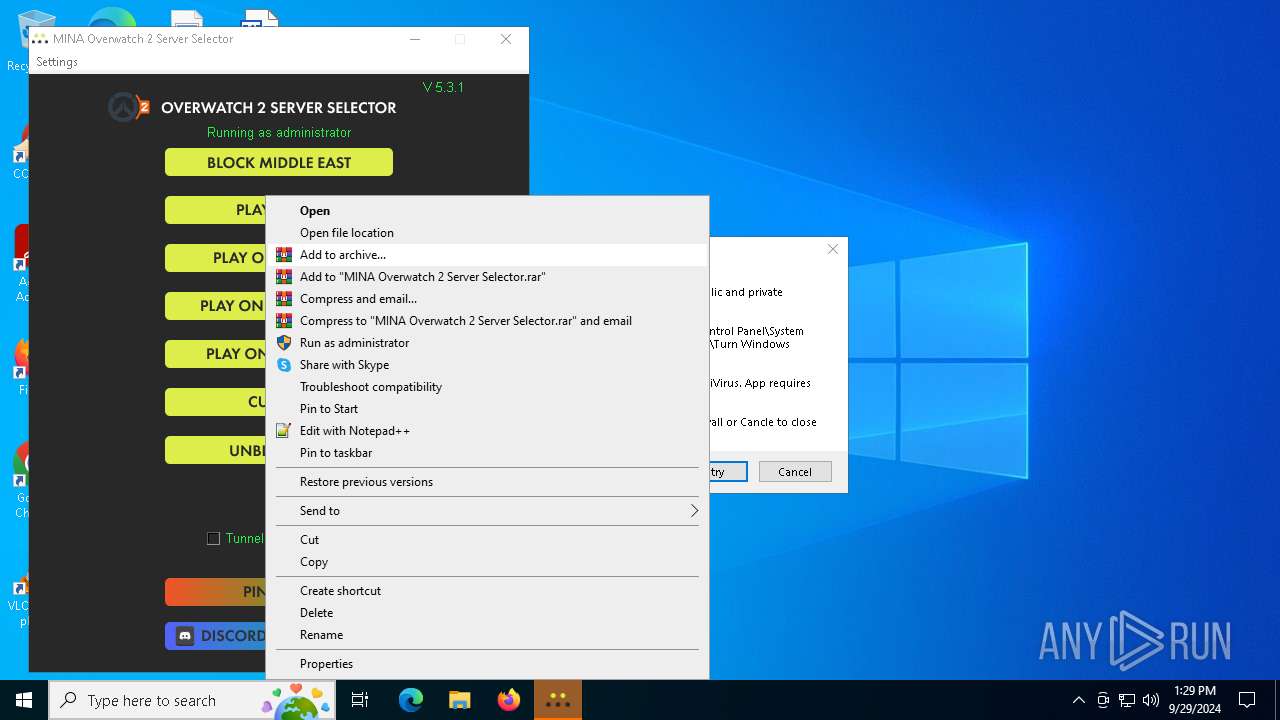
Task: Open the volume control in system tray
Action: point(1151,700)
